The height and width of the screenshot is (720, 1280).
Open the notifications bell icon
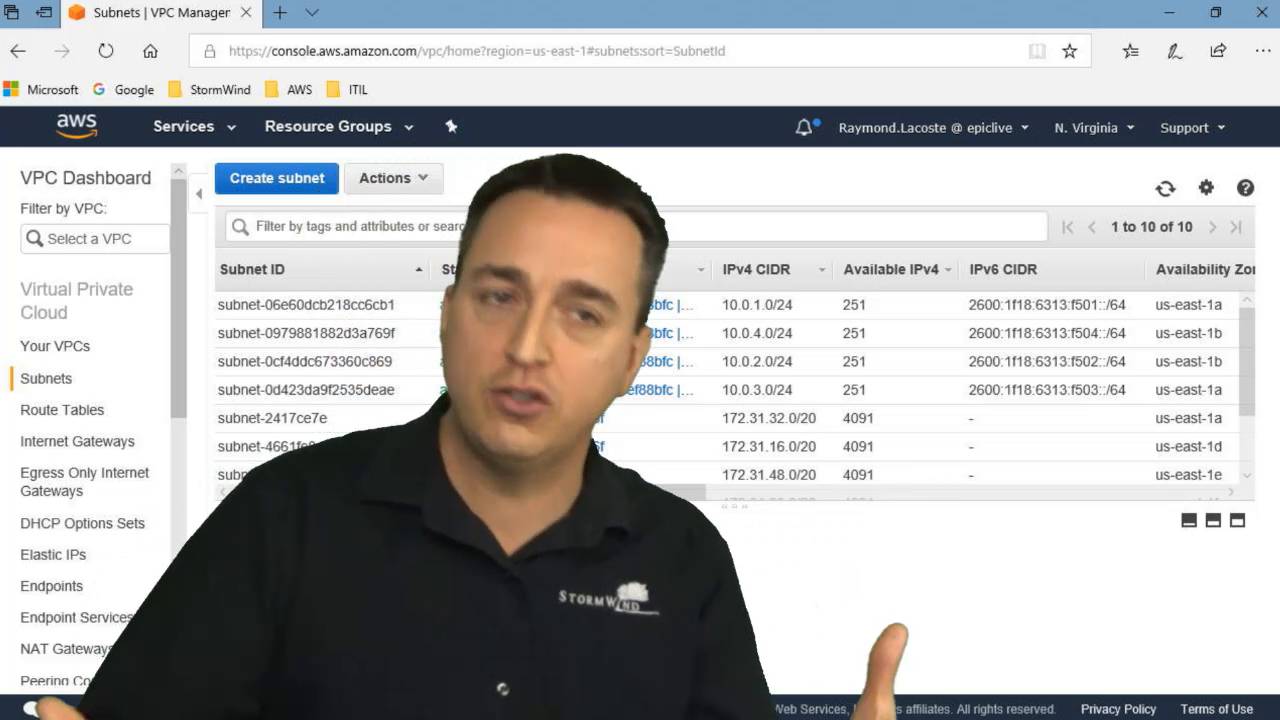click(x=804, y=127)
